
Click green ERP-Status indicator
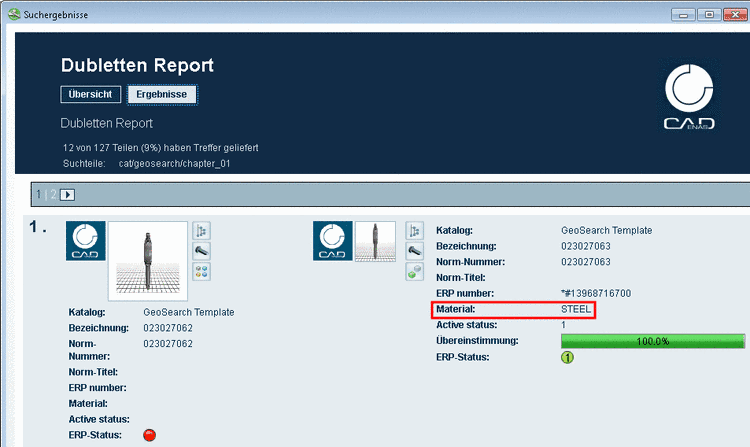tap(567, 357)
